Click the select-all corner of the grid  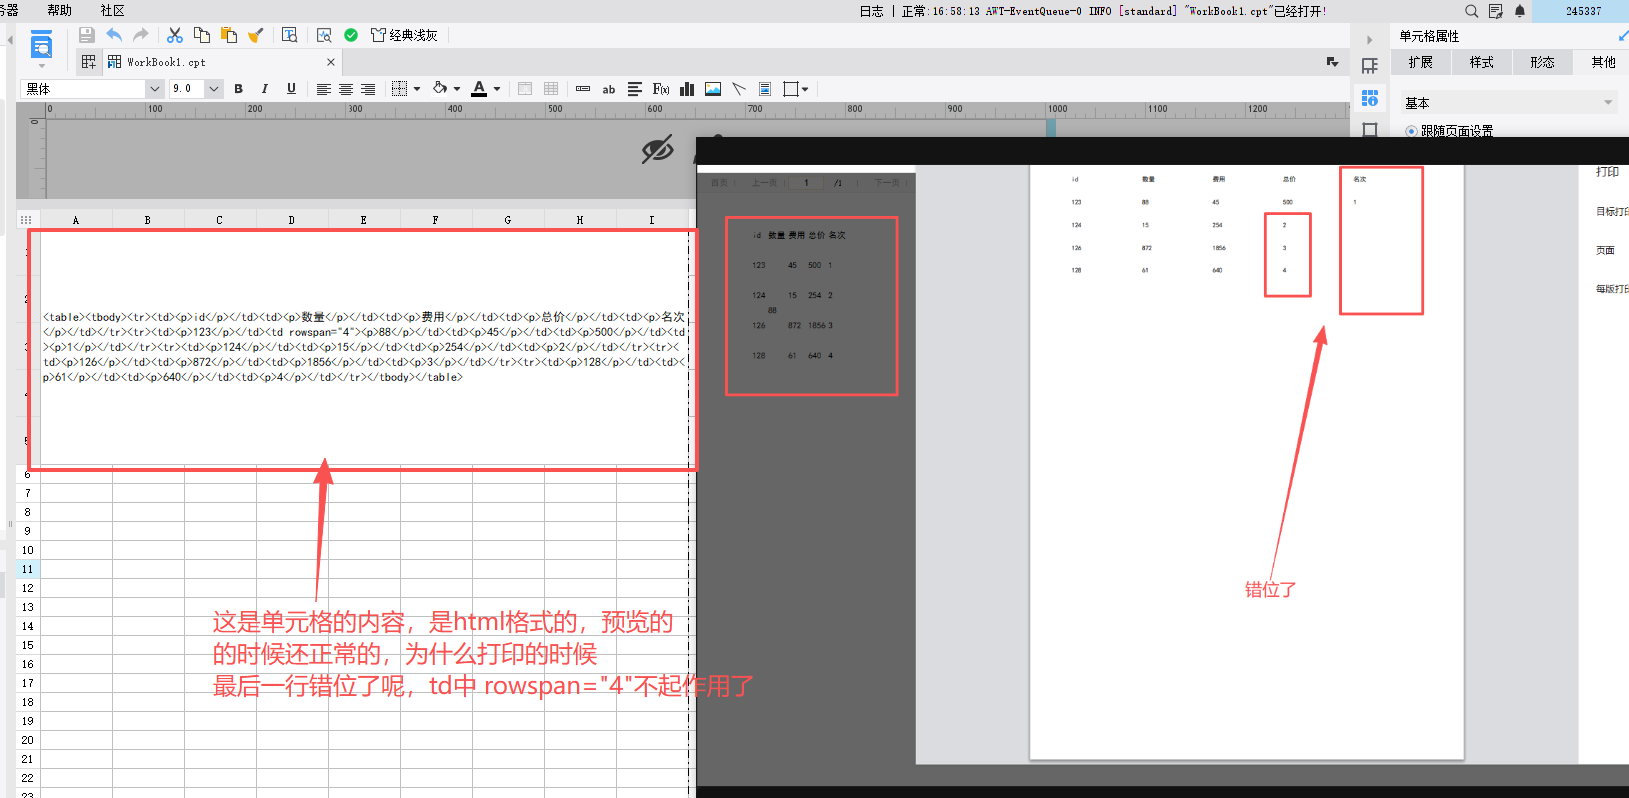[26, 220]
